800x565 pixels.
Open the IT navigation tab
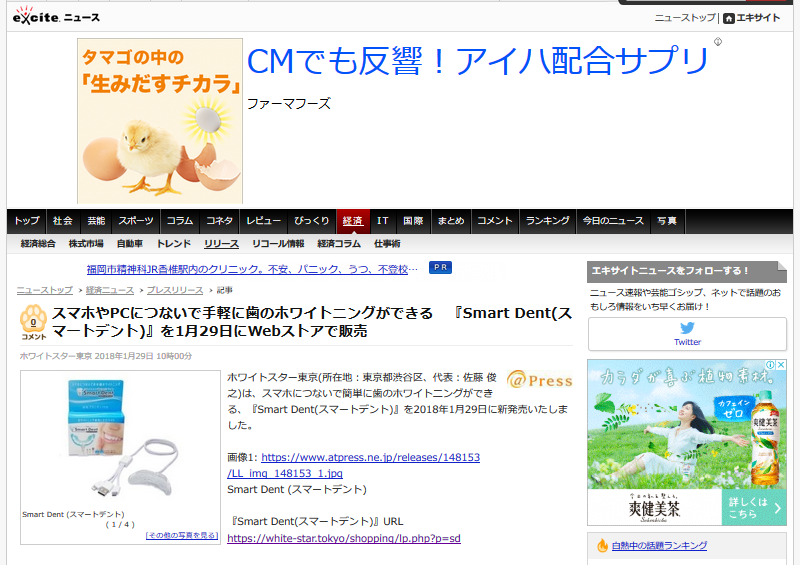(383, 221)
